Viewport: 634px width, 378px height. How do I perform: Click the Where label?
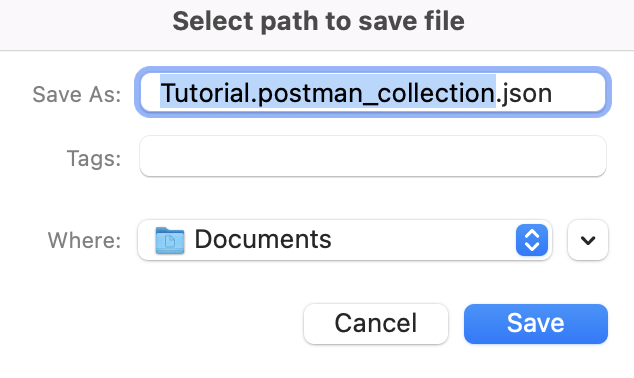pyautogui.click(x=85, y=241)
